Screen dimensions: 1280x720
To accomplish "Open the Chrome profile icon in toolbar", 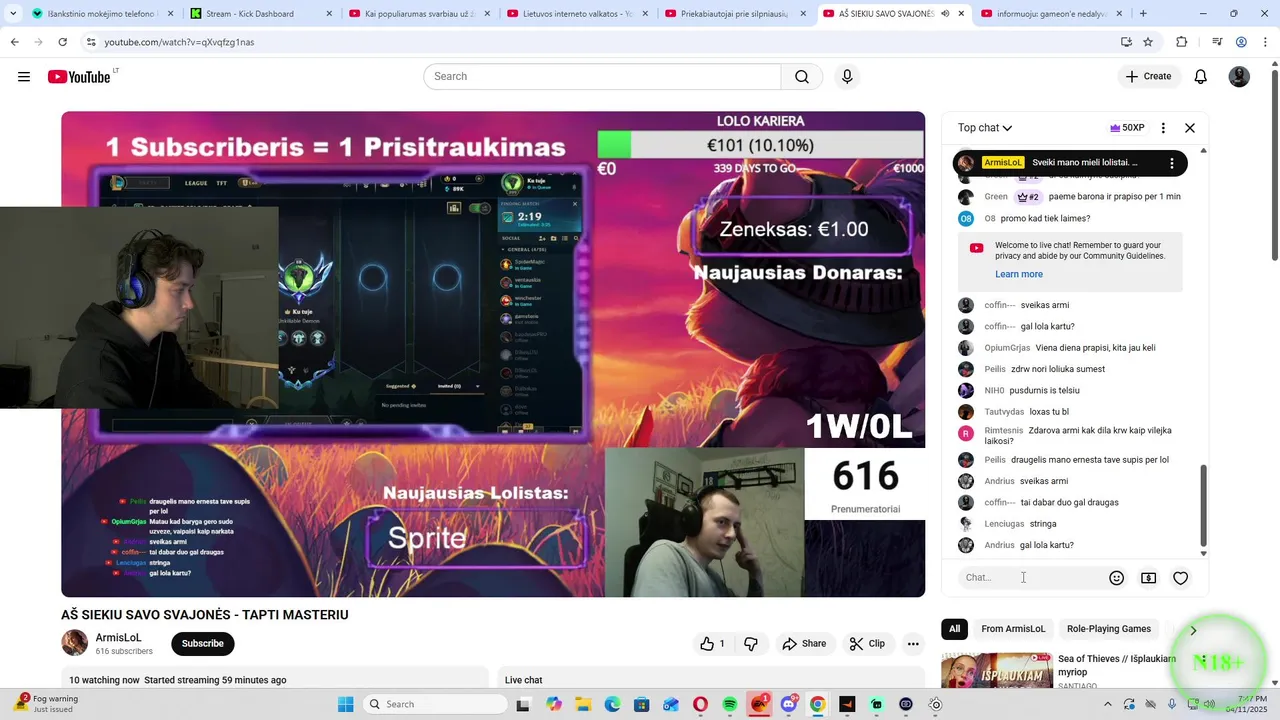I will (1241, 42).
